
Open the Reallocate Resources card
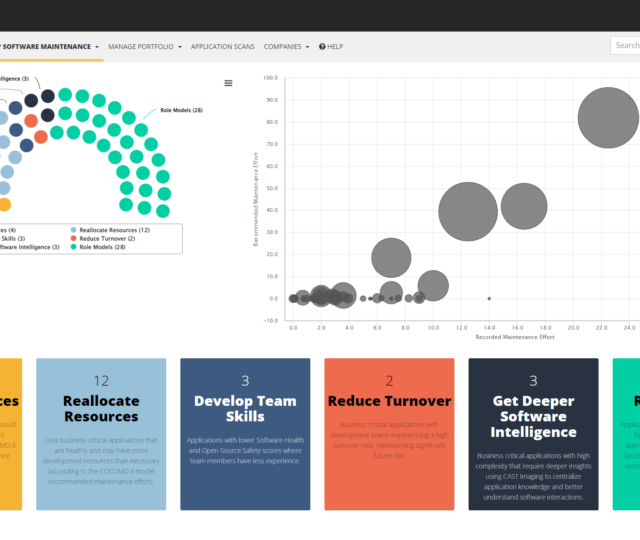pos(101,434)
